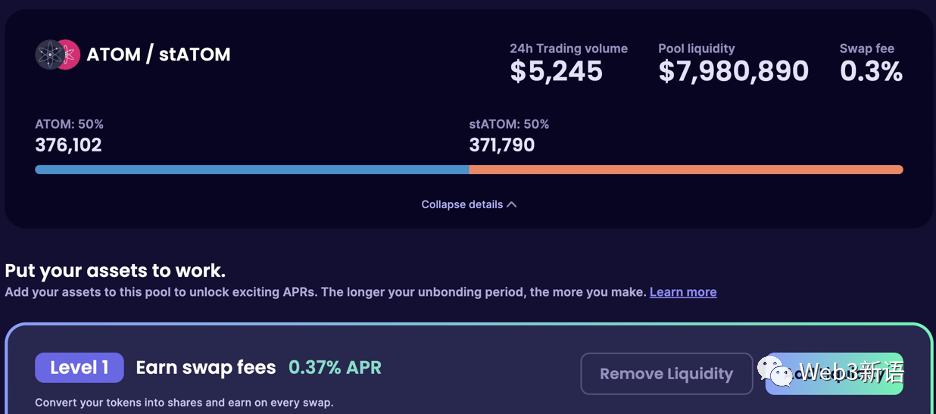Click the Swap fee value 0.3%
This screenshot has height=414, width=936.
coord(871,71)
